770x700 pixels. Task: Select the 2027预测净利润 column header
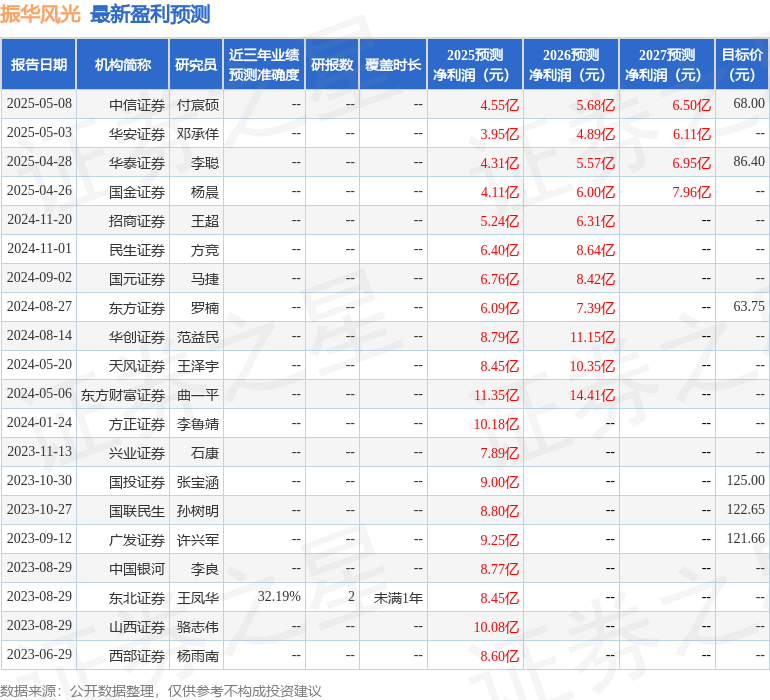coord(667,64)
